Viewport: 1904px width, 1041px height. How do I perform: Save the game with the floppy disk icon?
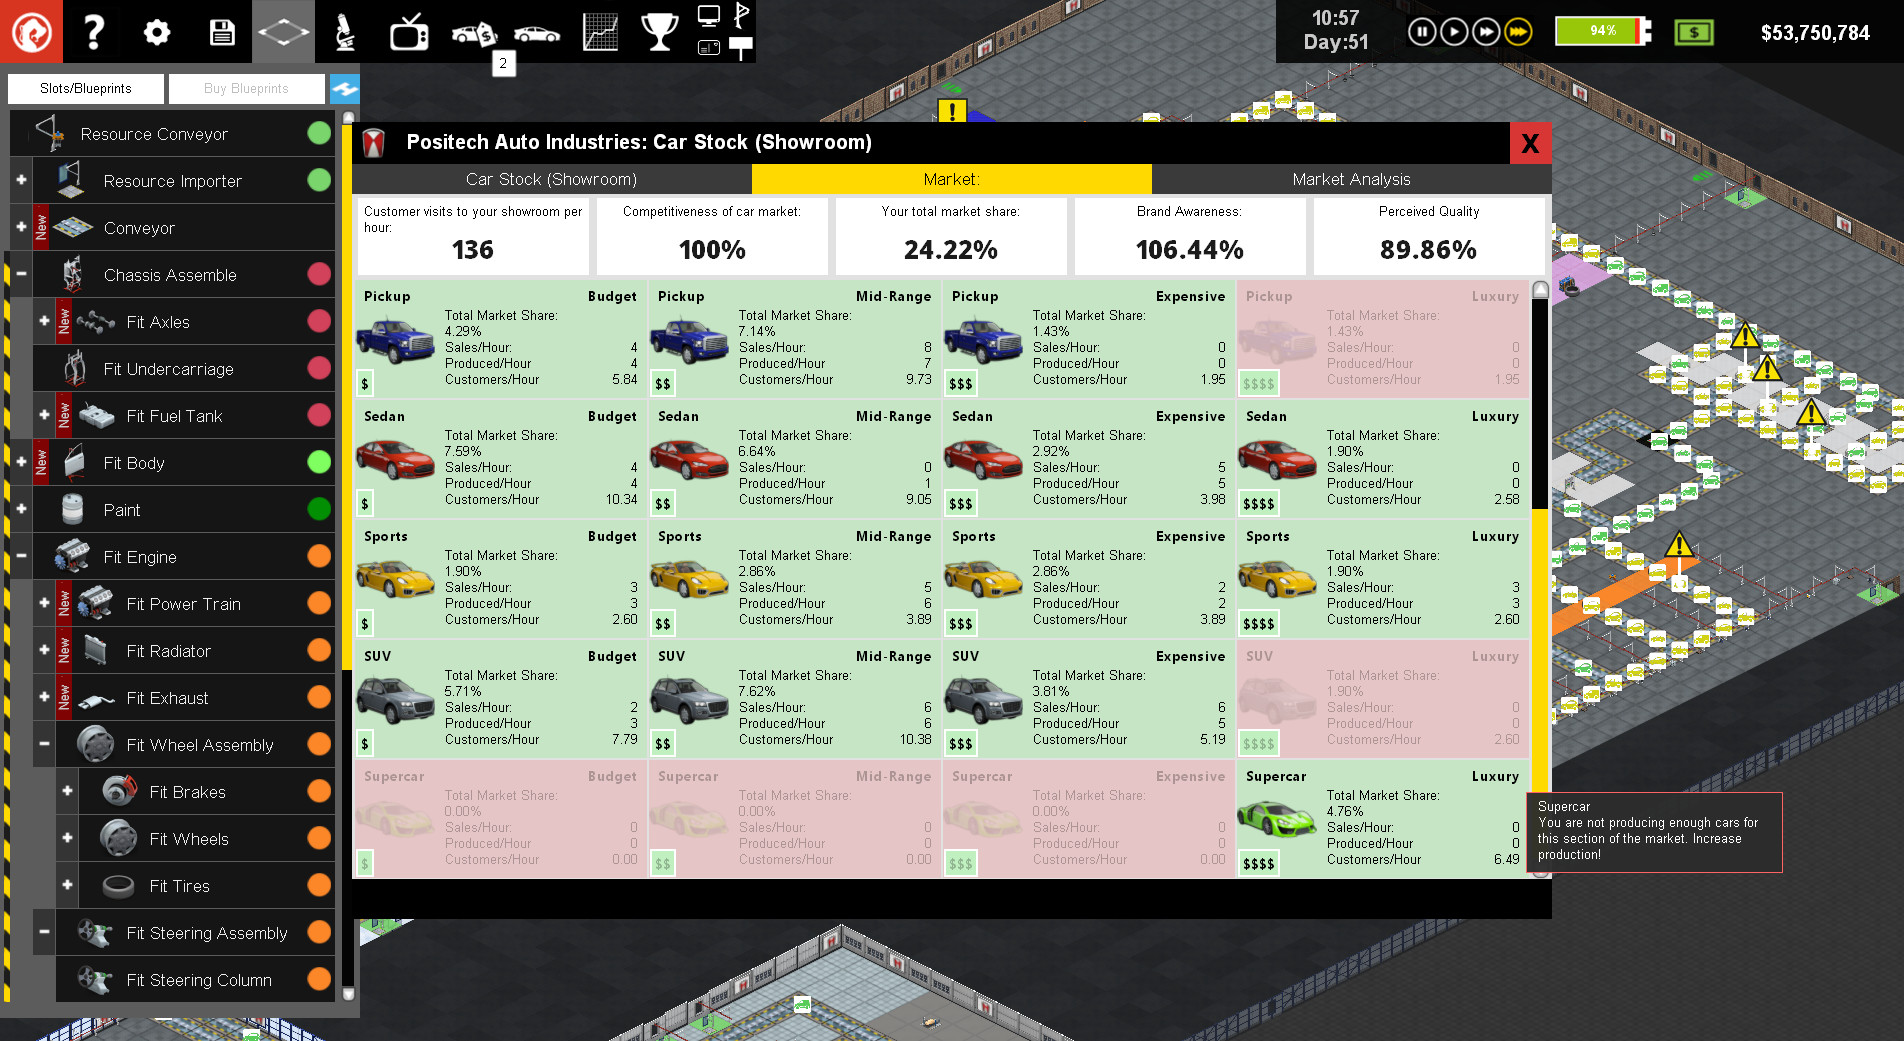click(x=221, y=30)
